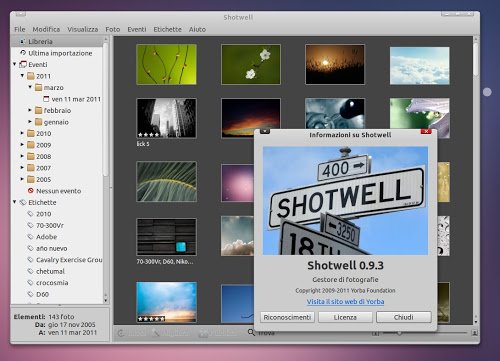500x361 pixels.
Task: Click the tag icon next to Adobe
Action: 31,237
